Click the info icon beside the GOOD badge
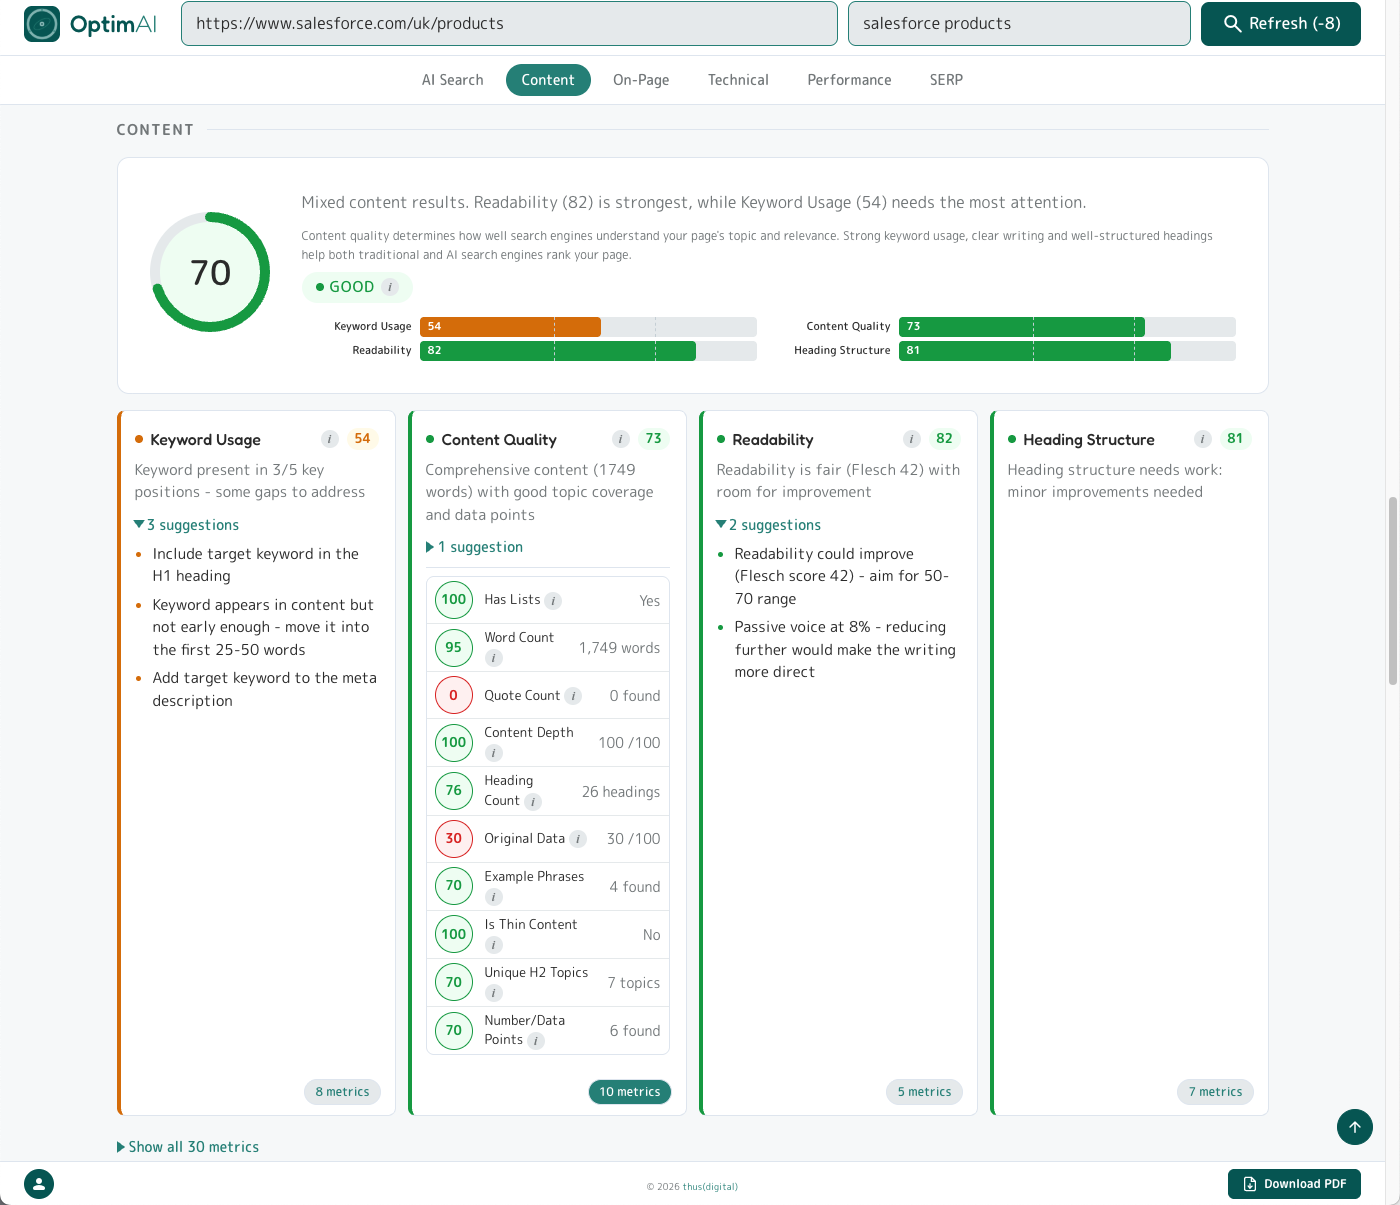Viewport: 1400px width, 1205px height. [390, 287]
